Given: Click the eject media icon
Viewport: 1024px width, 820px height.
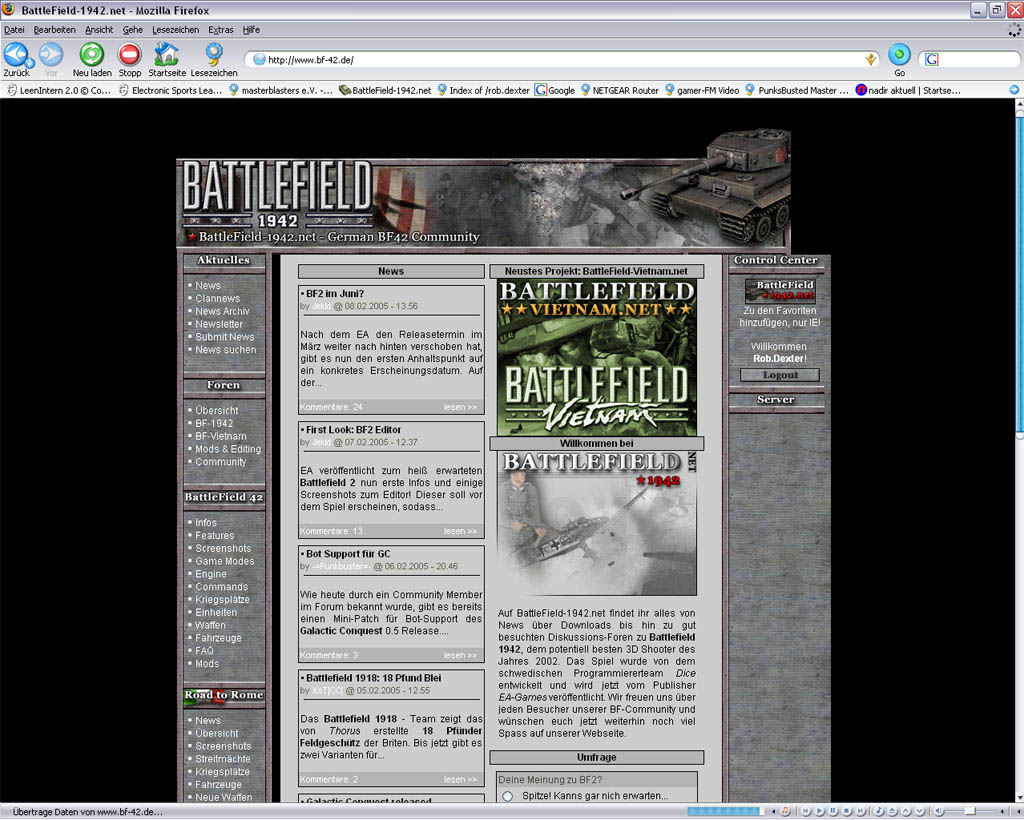Looking at the screenshot, I should 892,811.
